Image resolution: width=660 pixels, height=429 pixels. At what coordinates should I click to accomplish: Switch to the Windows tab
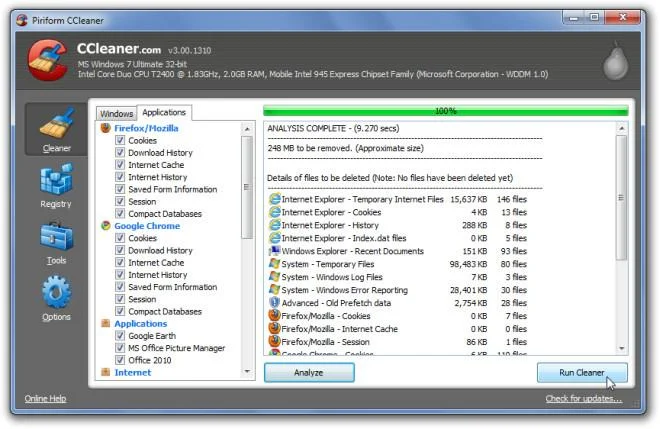click(x=117, y=113)
